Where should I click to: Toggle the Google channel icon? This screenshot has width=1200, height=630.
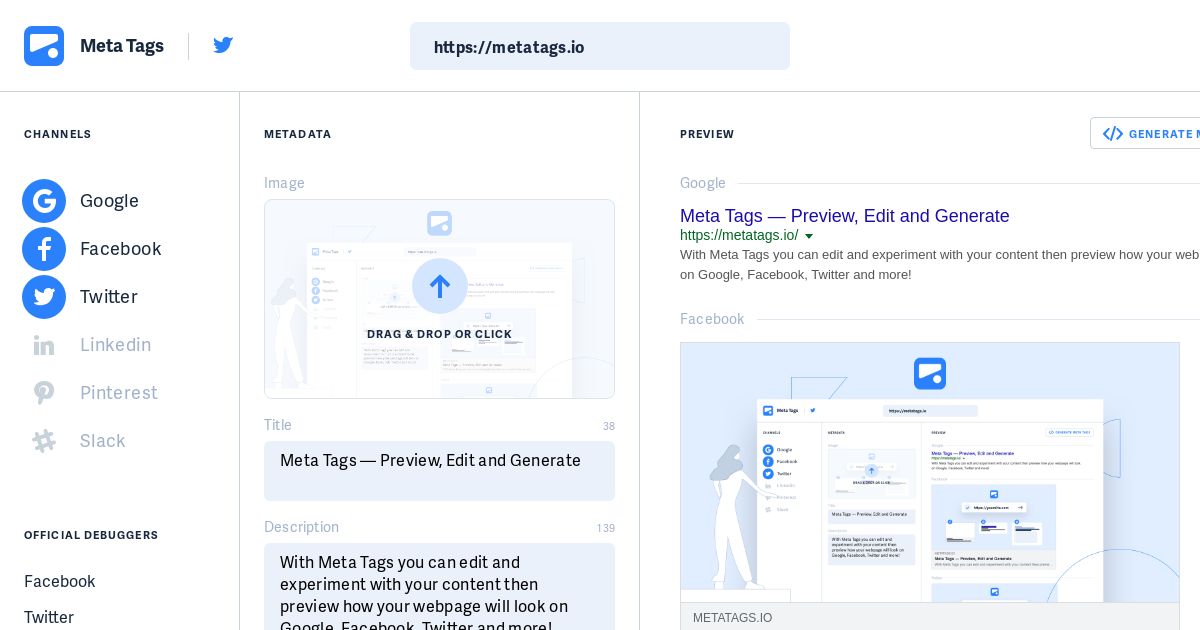click(x=44, y=201)
